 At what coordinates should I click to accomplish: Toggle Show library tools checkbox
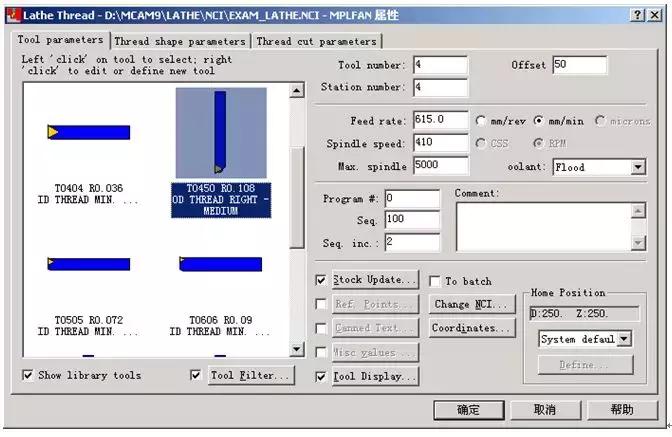coord(27,375)
